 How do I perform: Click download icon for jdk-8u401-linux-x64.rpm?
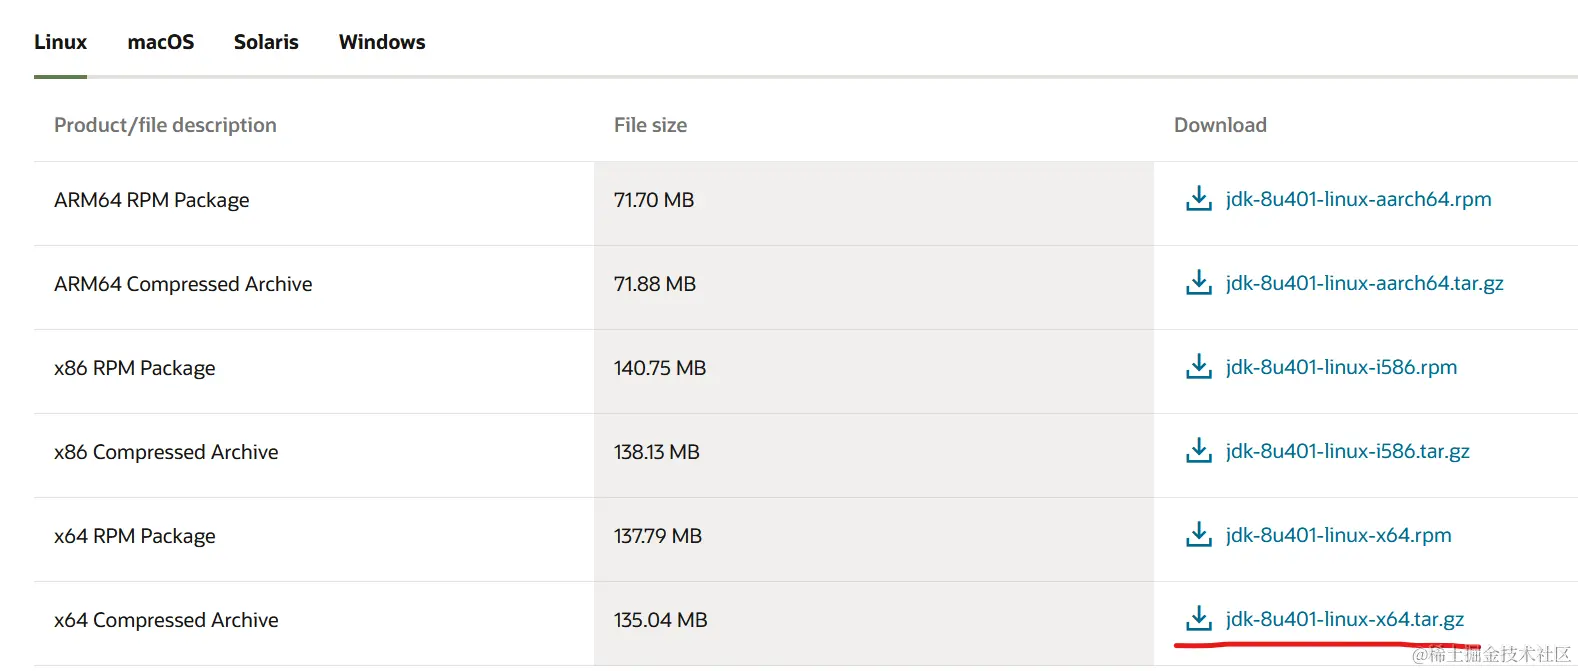pyautogui.click(x=1198, y=535)
